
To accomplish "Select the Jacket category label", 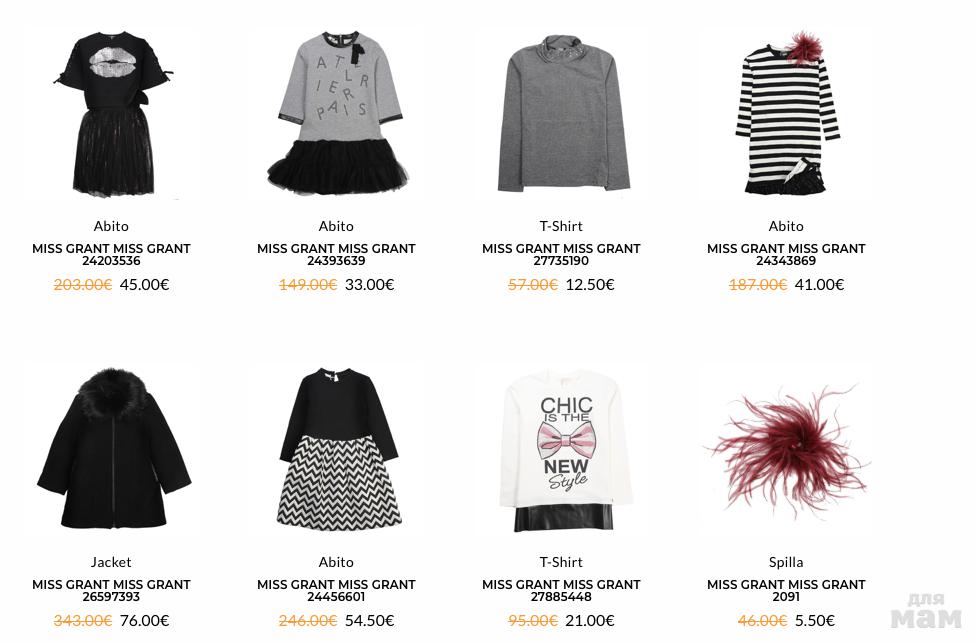I will (x=111, y=562).
